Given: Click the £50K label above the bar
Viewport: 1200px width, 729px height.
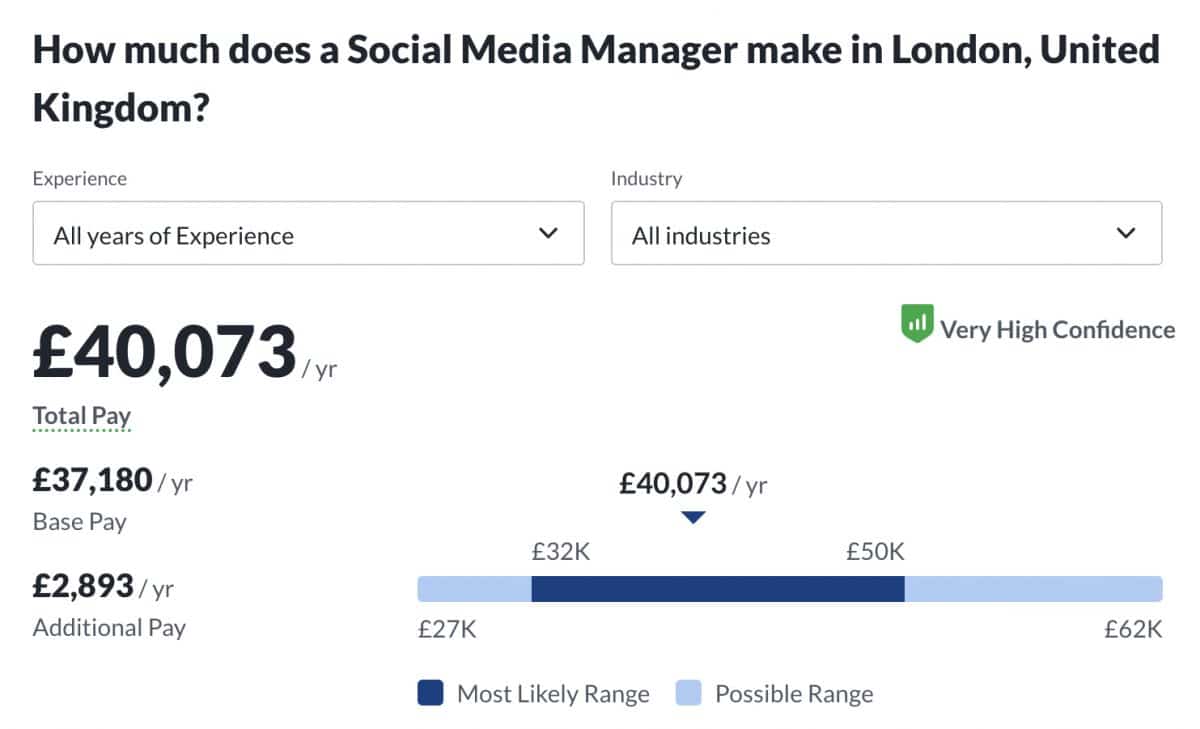Looking at the screenshot, I should [x=875, y=551].
